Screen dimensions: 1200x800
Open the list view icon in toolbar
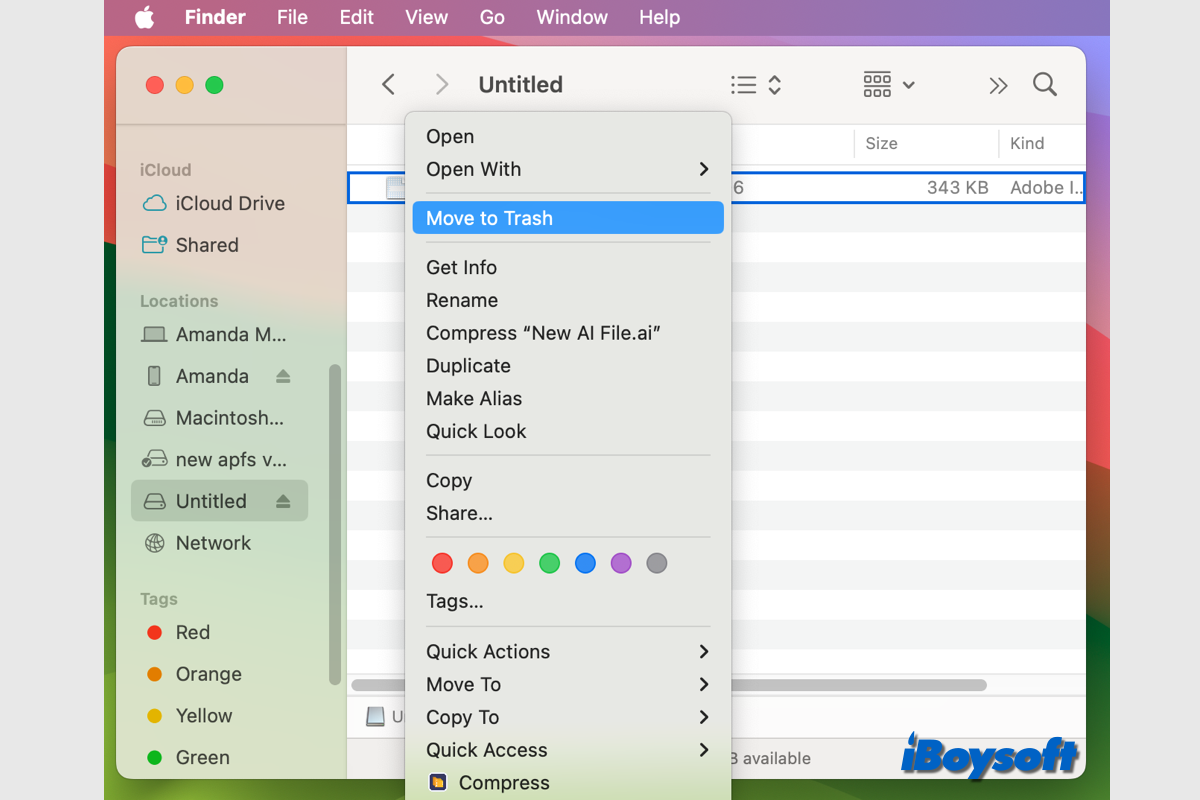[744, 85]
